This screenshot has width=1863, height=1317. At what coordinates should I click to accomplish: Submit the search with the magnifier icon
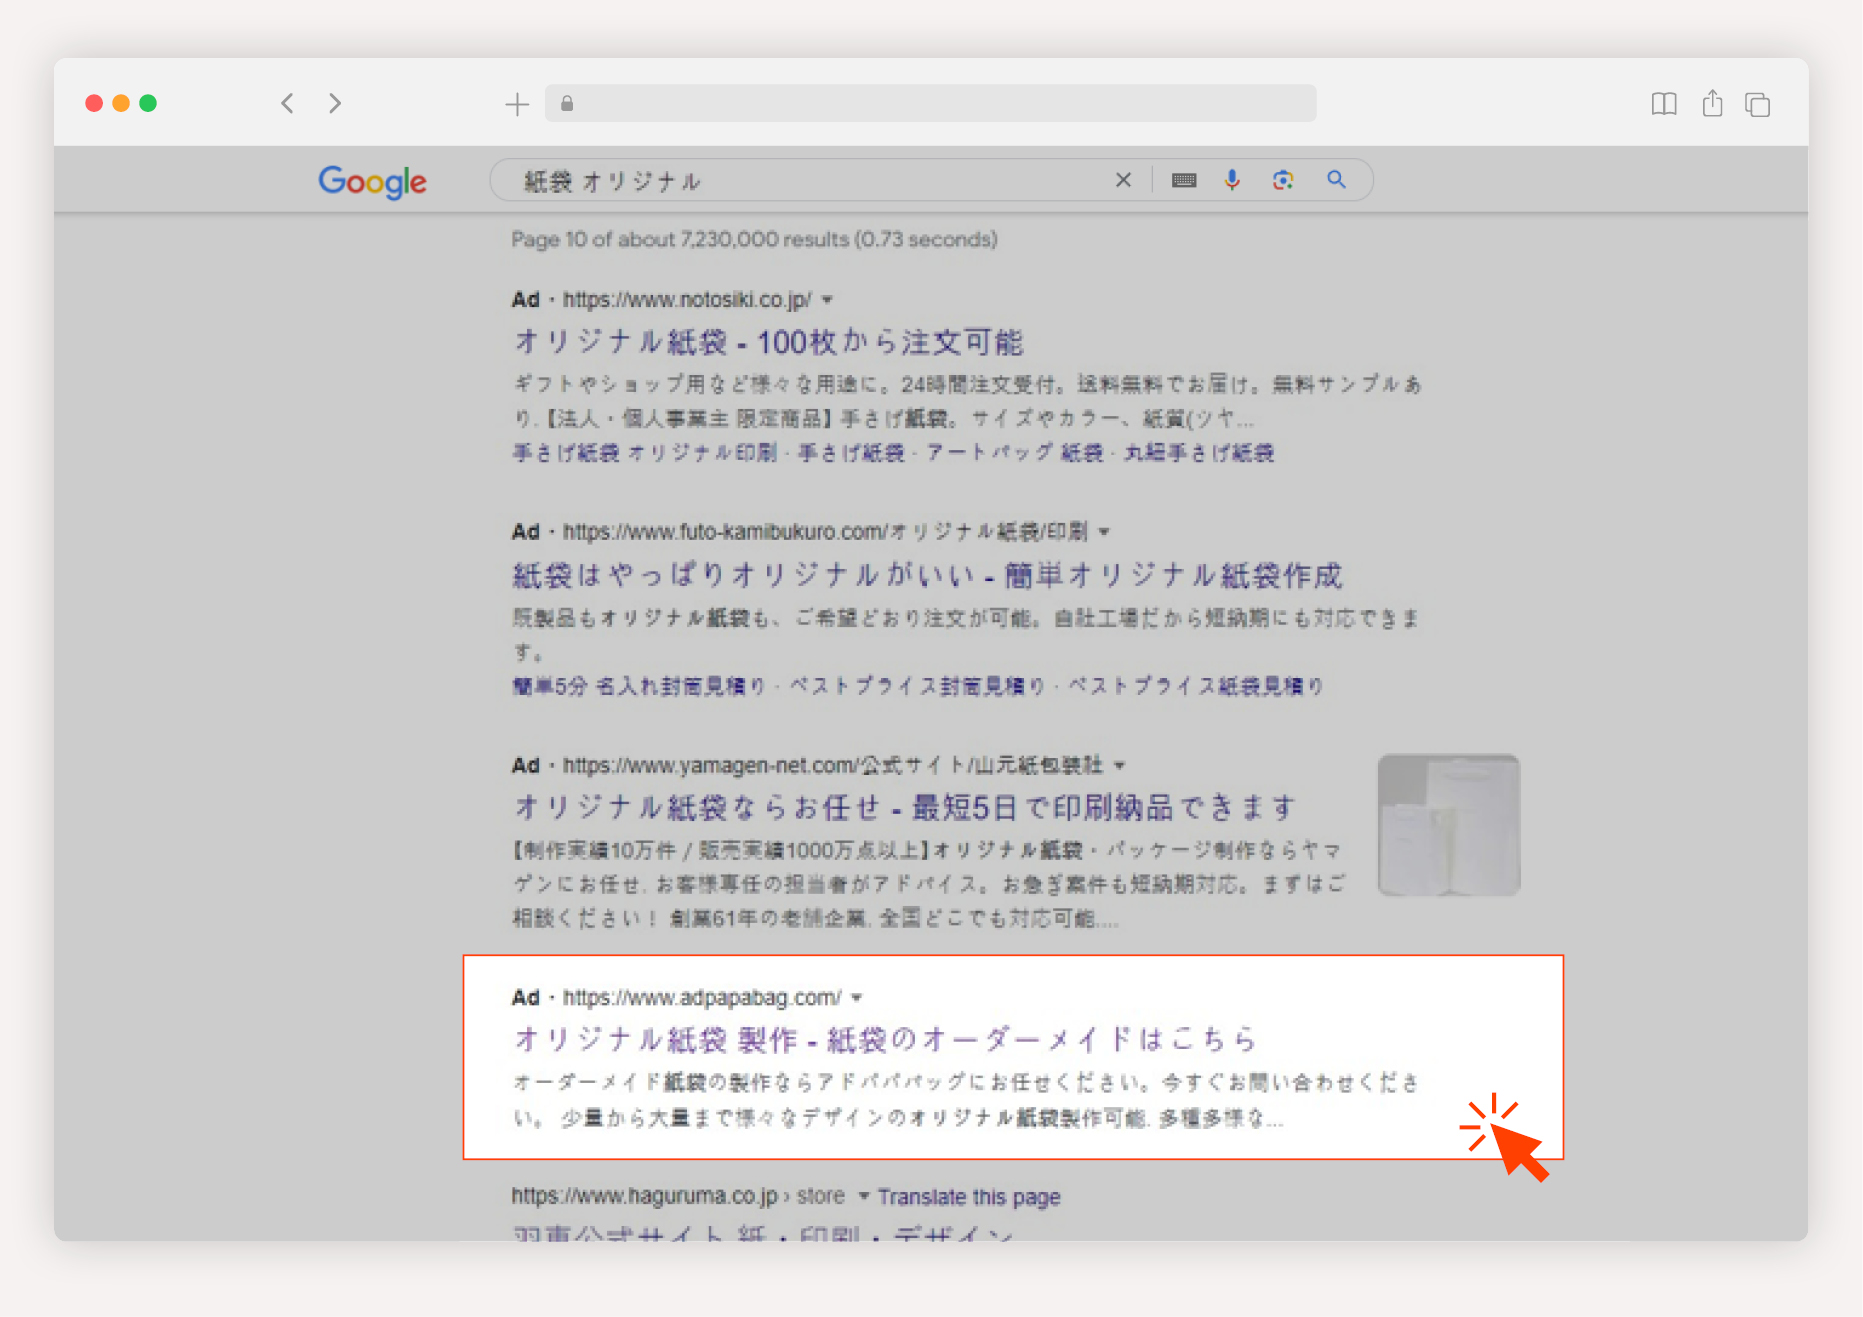1336,180
